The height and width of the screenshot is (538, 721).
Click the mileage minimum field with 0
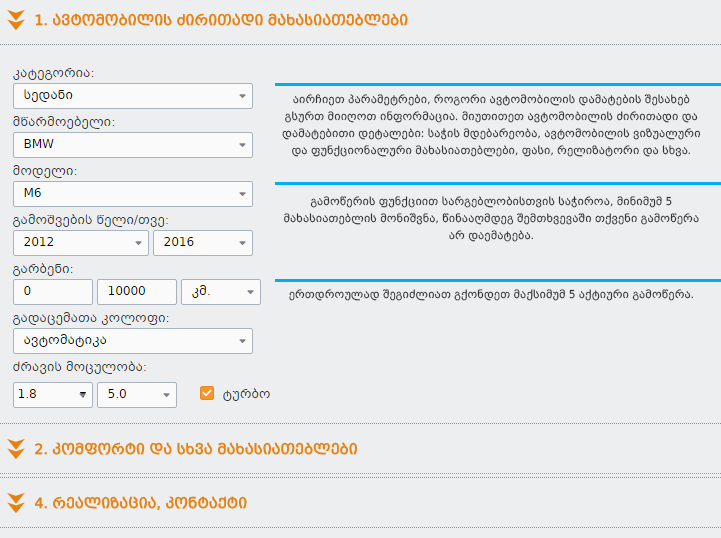point(53,292)
